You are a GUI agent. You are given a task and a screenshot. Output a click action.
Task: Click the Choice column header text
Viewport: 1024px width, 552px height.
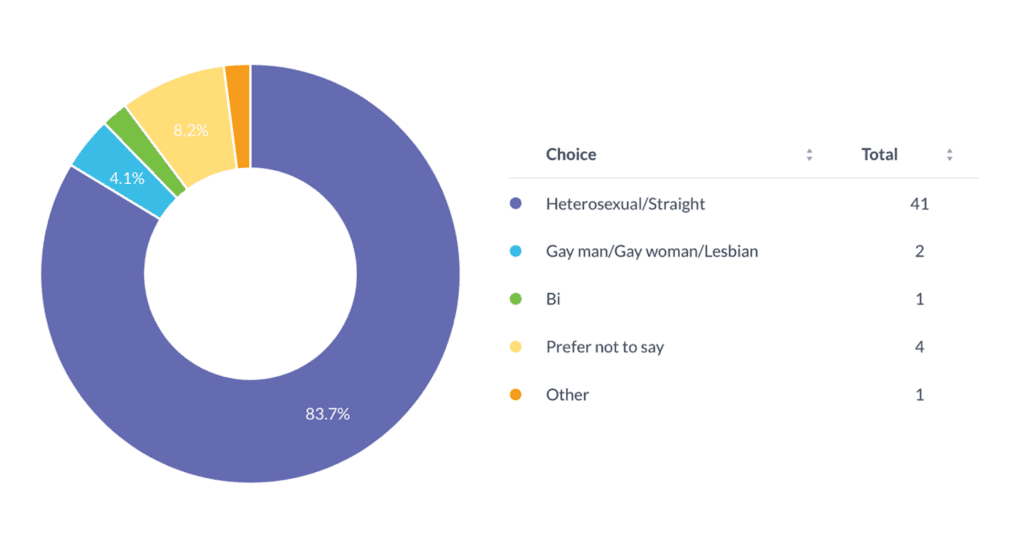click(571, 155)
